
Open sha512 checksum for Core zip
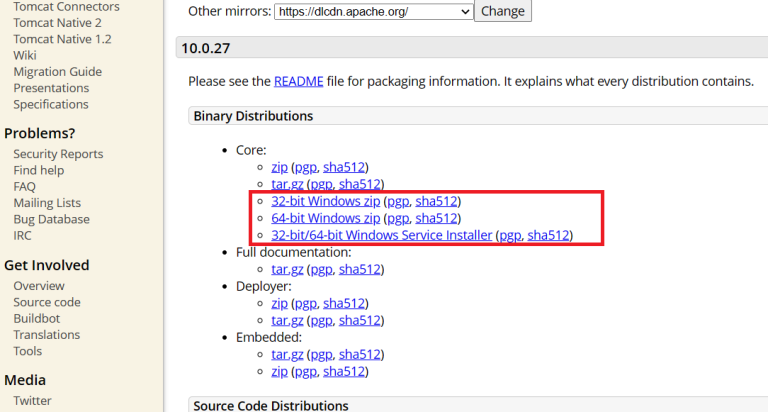pos(344,167)
